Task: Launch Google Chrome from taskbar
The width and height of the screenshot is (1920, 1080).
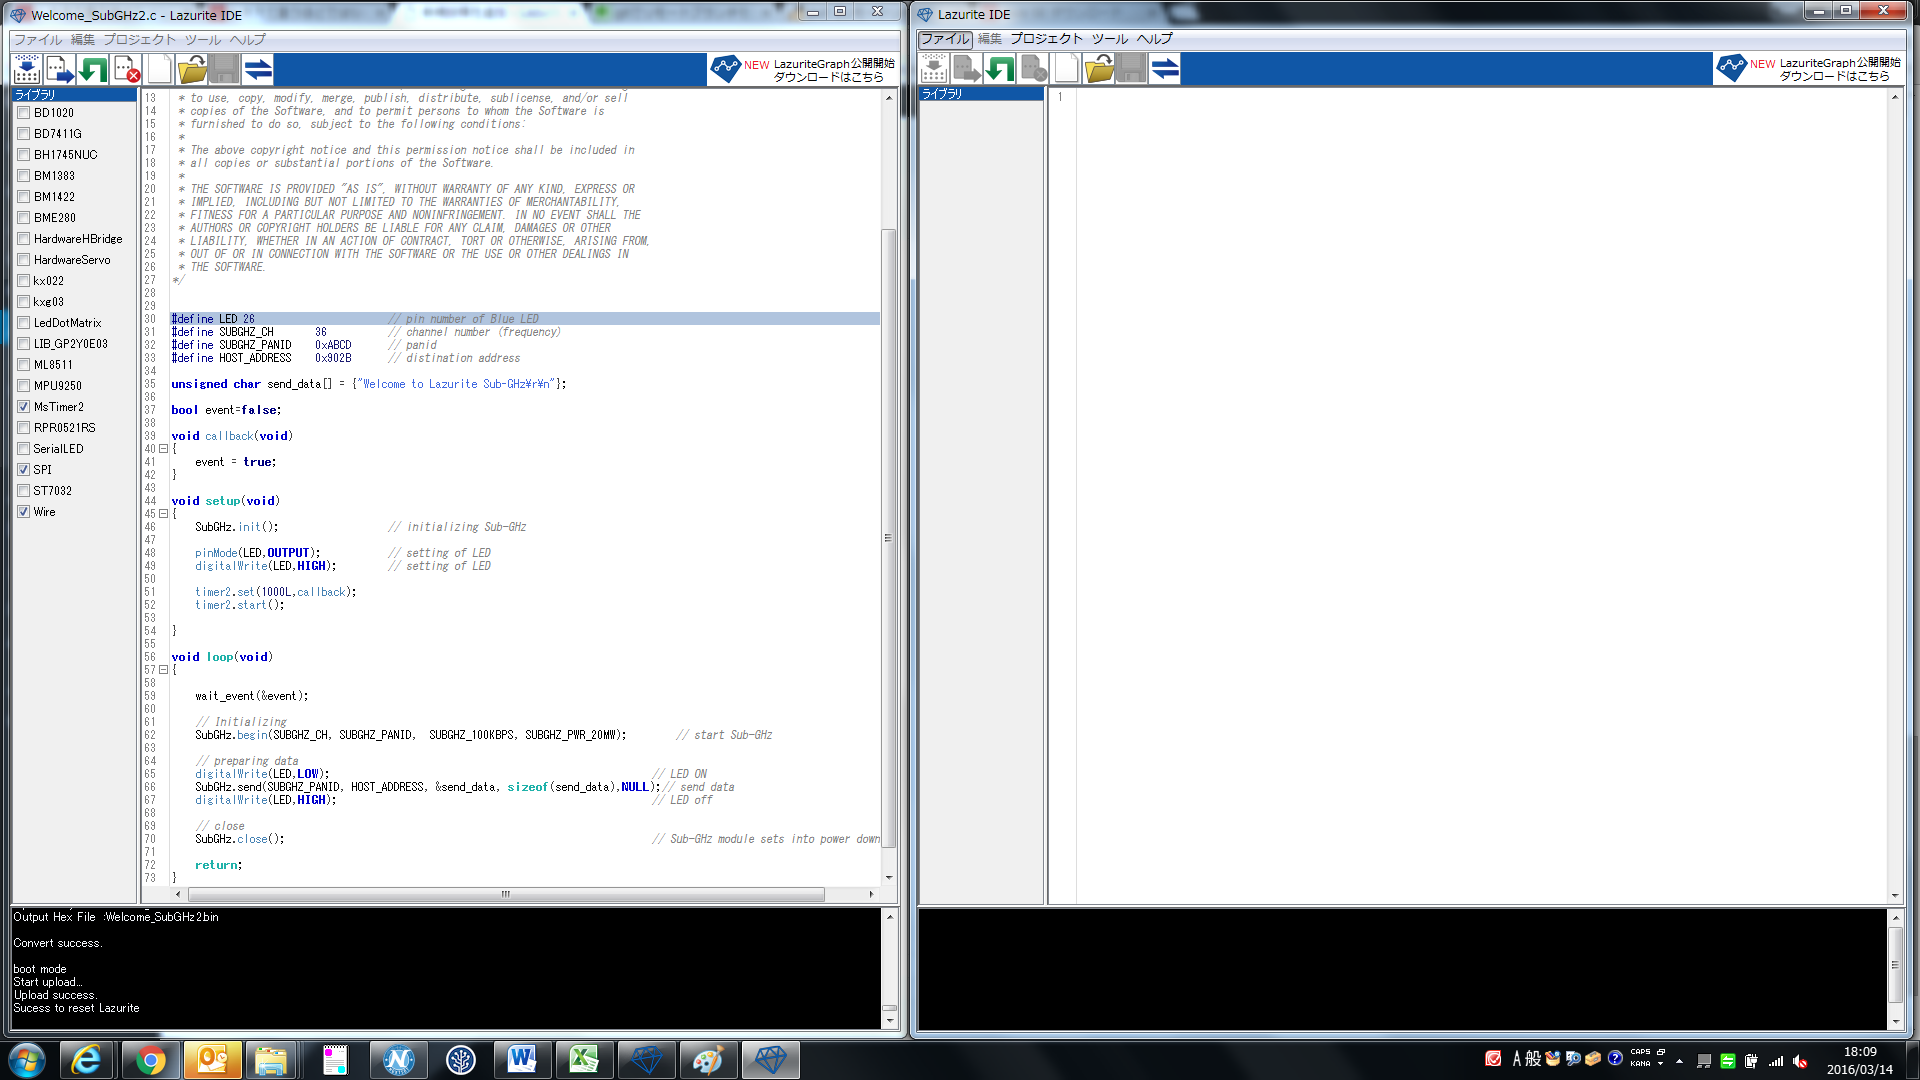Action: coord(150,1060)
